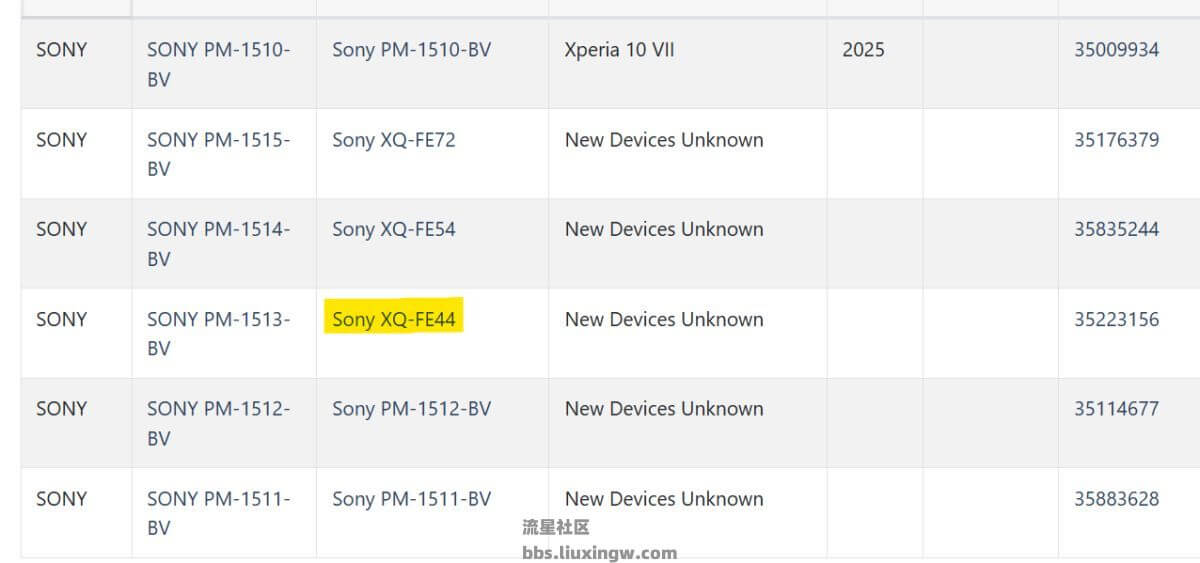This screenshot has height=563, width=1200.
Task: Open the 35883628 number link
Action: coord(1117,498)
